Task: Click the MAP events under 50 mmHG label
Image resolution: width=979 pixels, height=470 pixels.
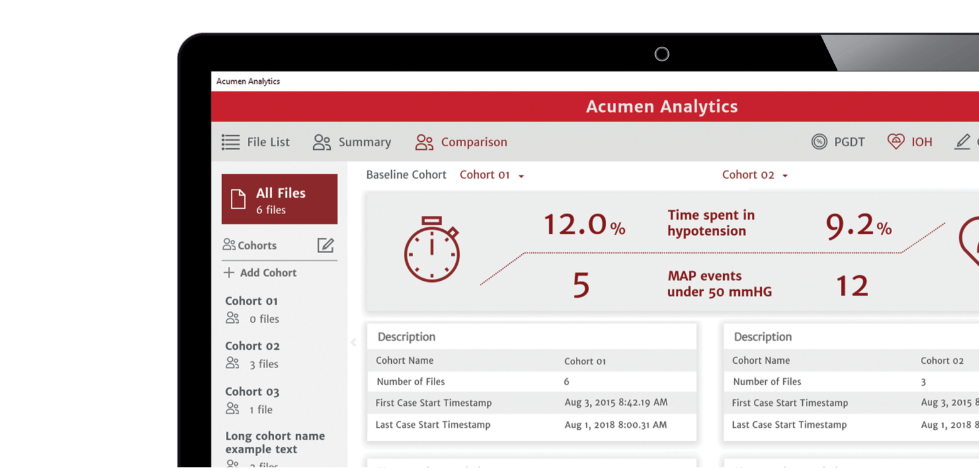Action: tap(719, 284)
